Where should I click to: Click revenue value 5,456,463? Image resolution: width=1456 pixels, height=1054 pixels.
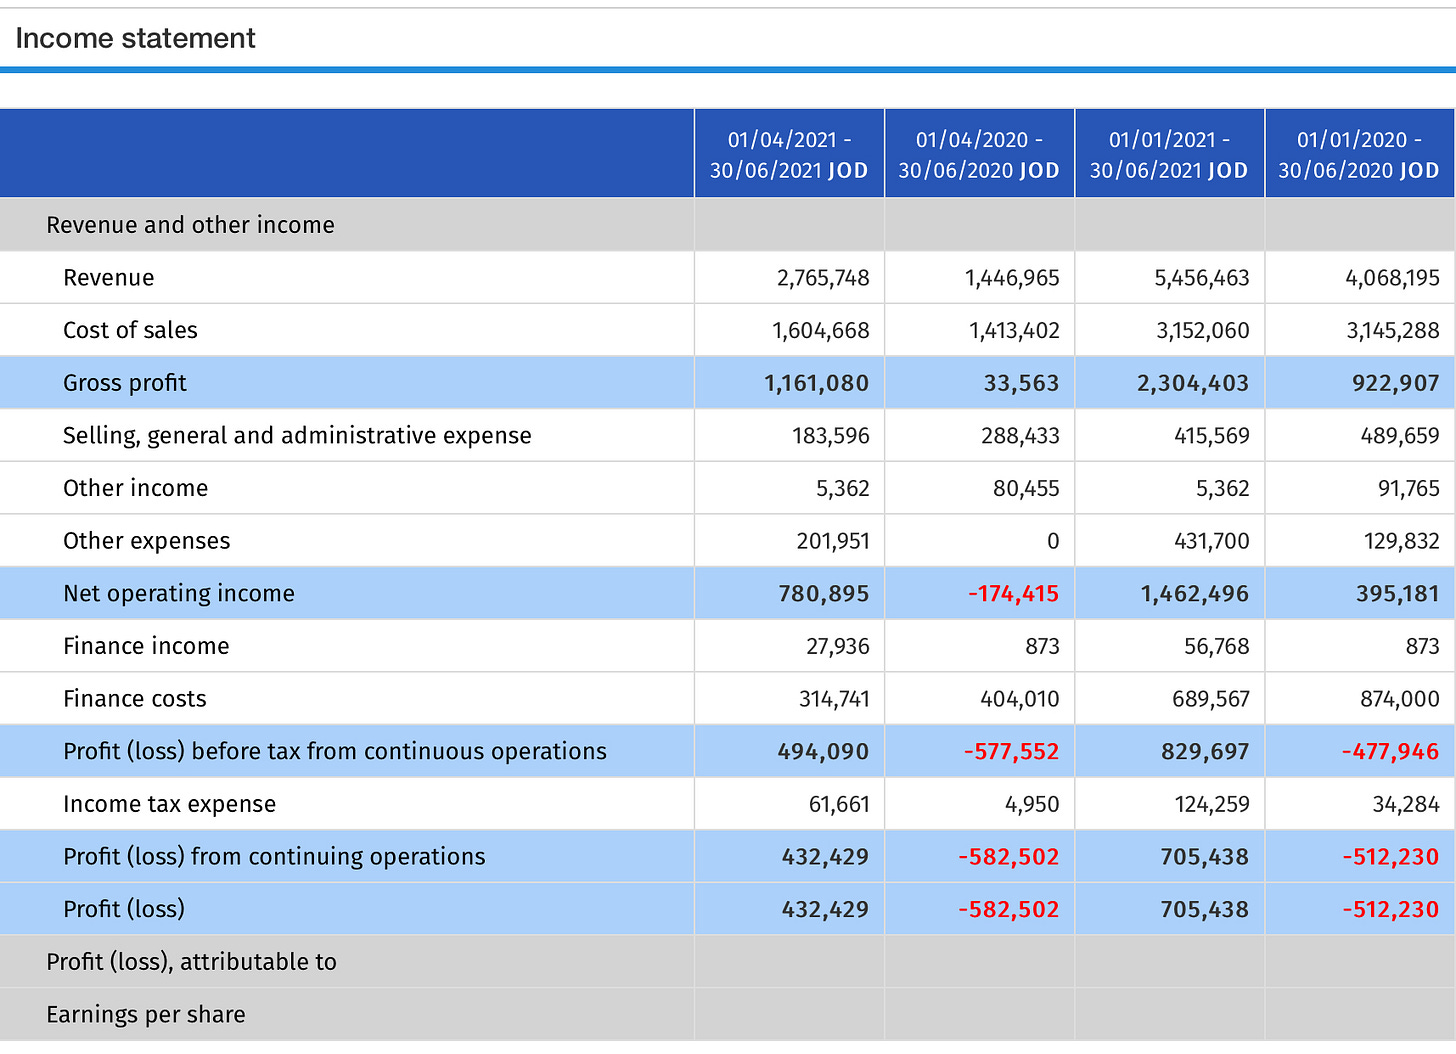[1202, 278]
